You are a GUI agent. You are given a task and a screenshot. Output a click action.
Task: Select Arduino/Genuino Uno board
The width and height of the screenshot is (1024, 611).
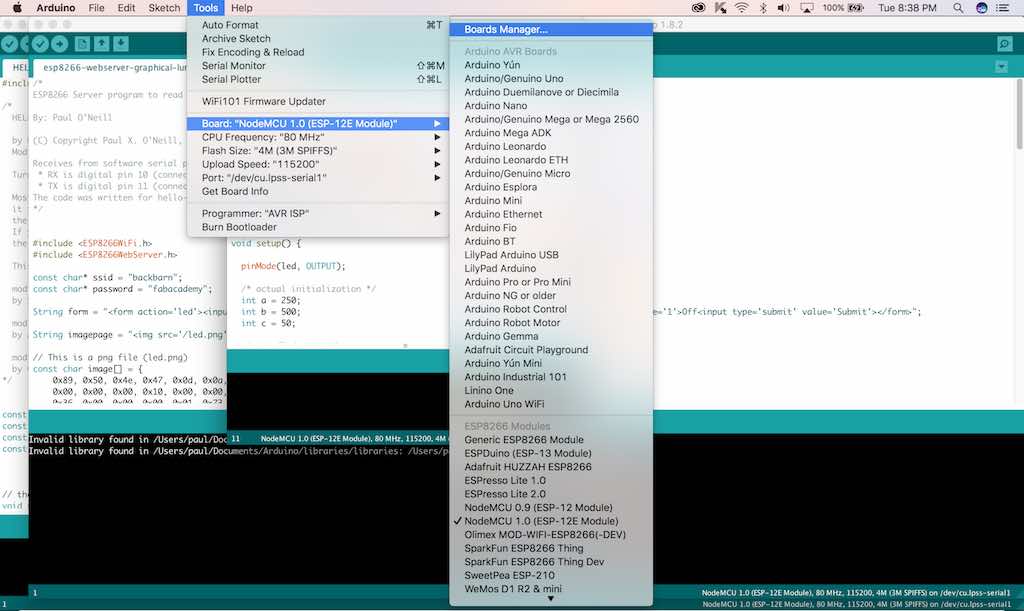[551, 78]
